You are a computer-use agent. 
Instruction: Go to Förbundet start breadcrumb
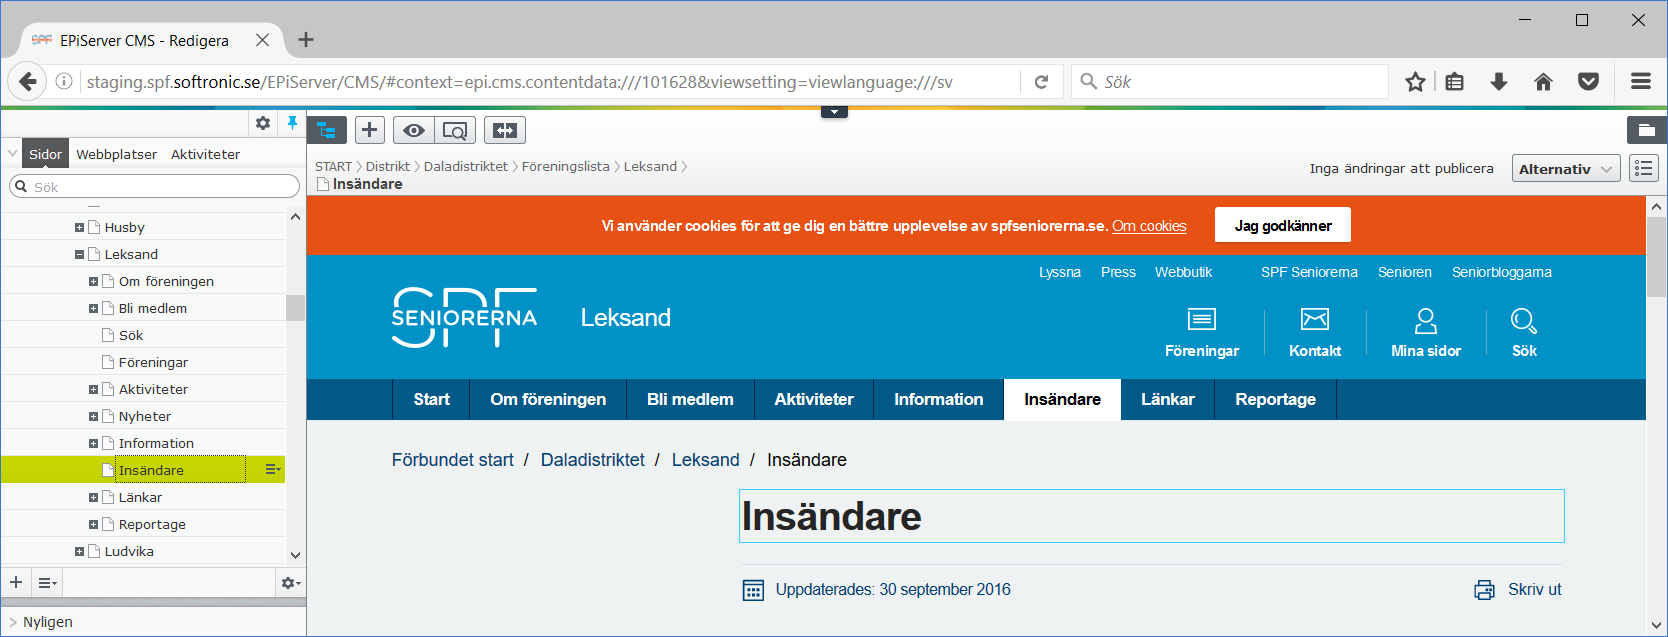(x=453, y=460)
